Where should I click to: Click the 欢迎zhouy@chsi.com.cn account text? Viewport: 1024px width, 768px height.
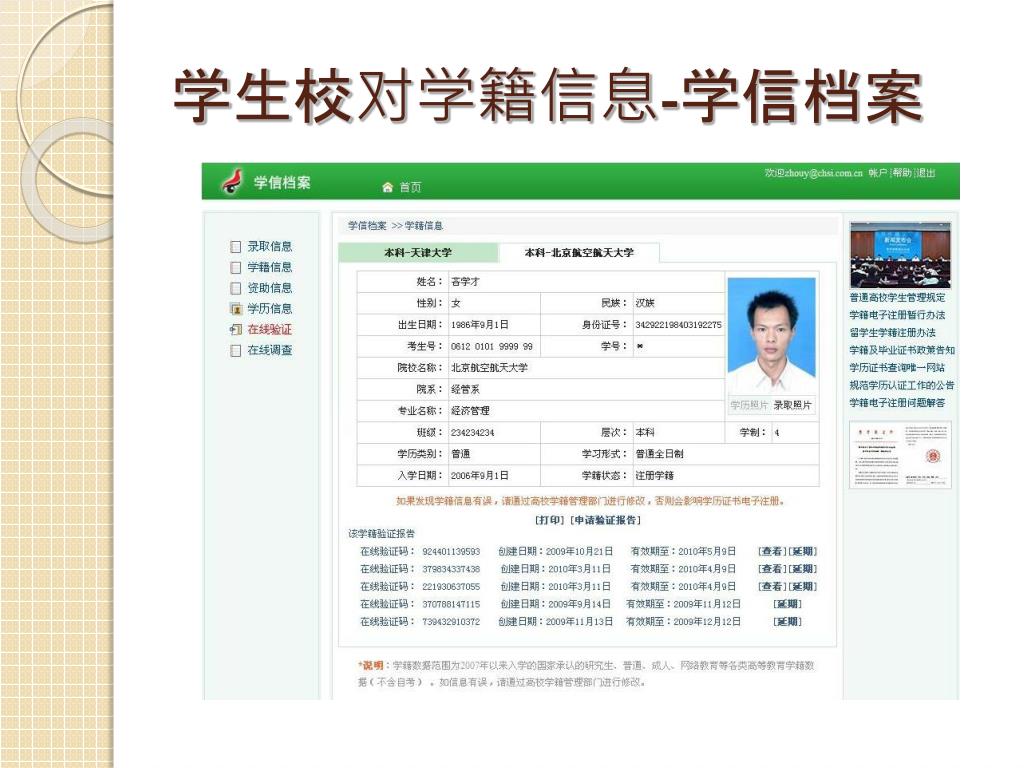814,173
